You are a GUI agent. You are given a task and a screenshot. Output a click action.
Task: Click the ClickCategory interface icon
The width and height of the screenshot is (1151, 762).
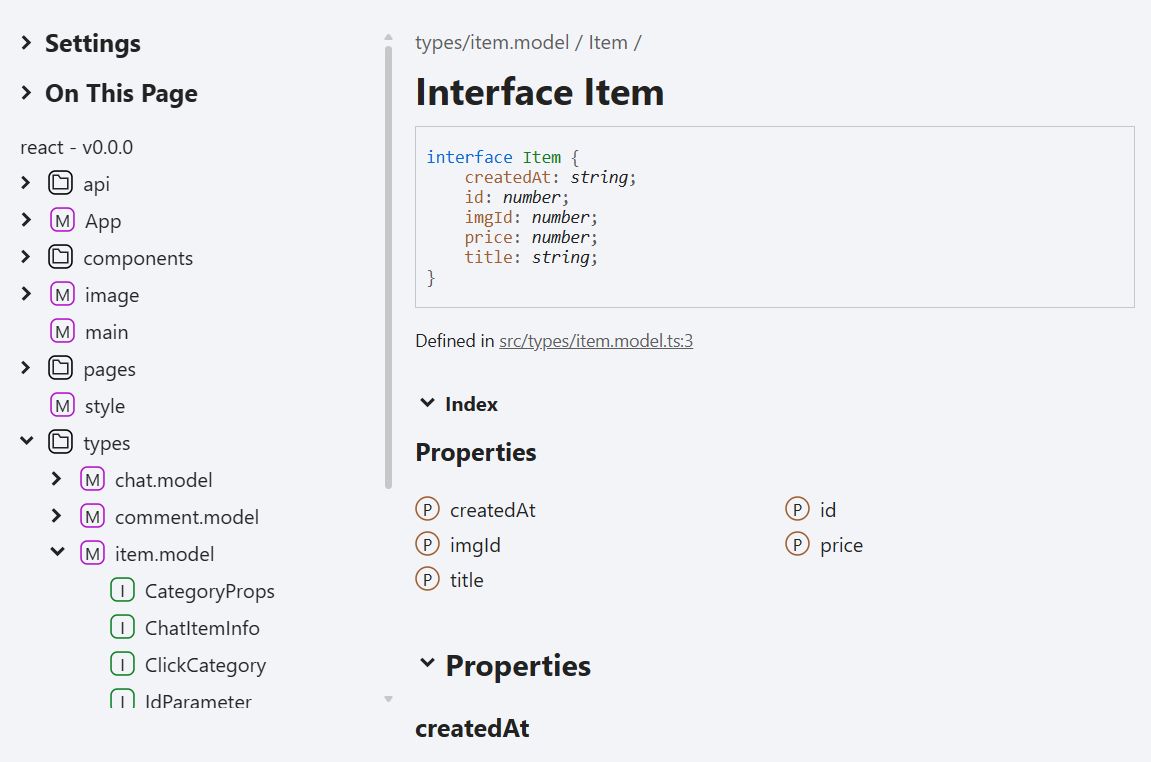pos(122,664)
